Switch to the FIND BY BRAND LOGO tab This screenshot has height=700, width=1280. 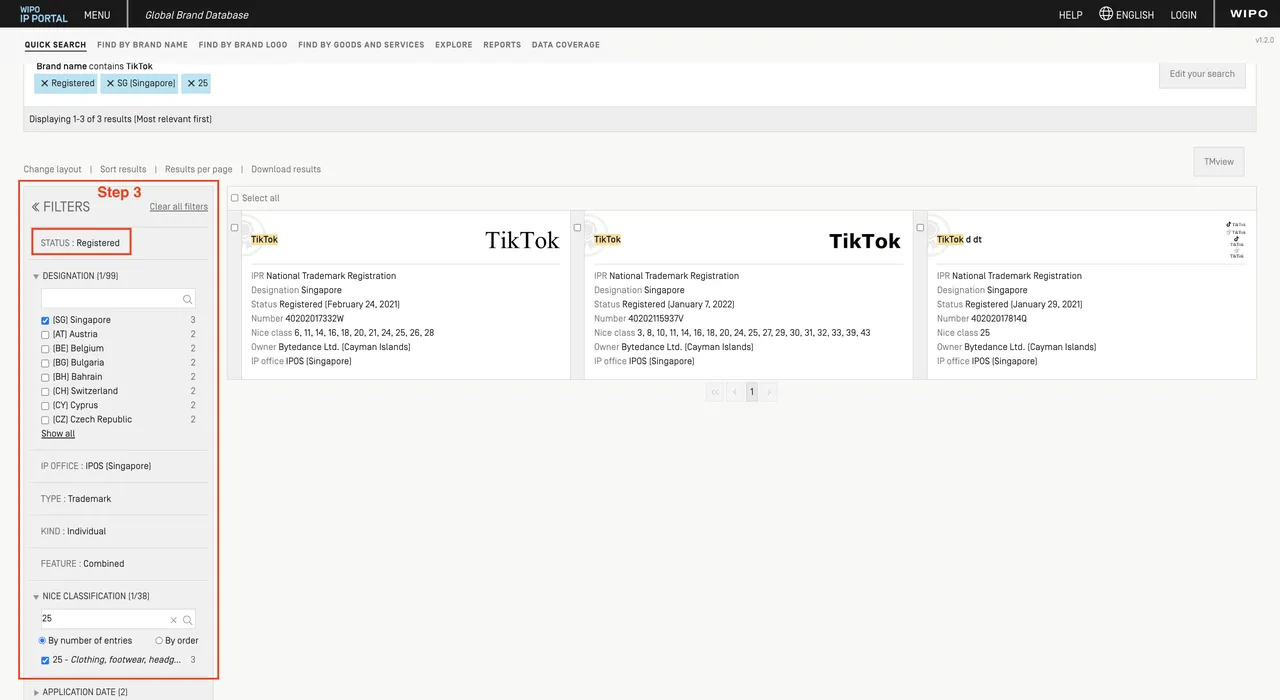[x=246, y=45]
